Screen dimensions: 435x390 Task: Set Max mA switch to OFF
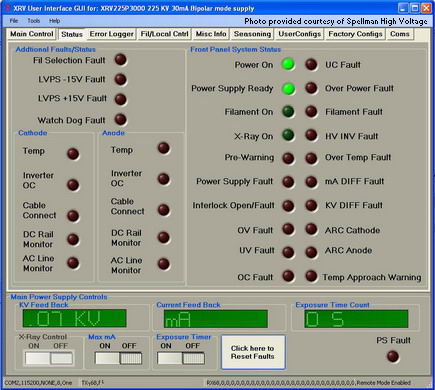131,358
